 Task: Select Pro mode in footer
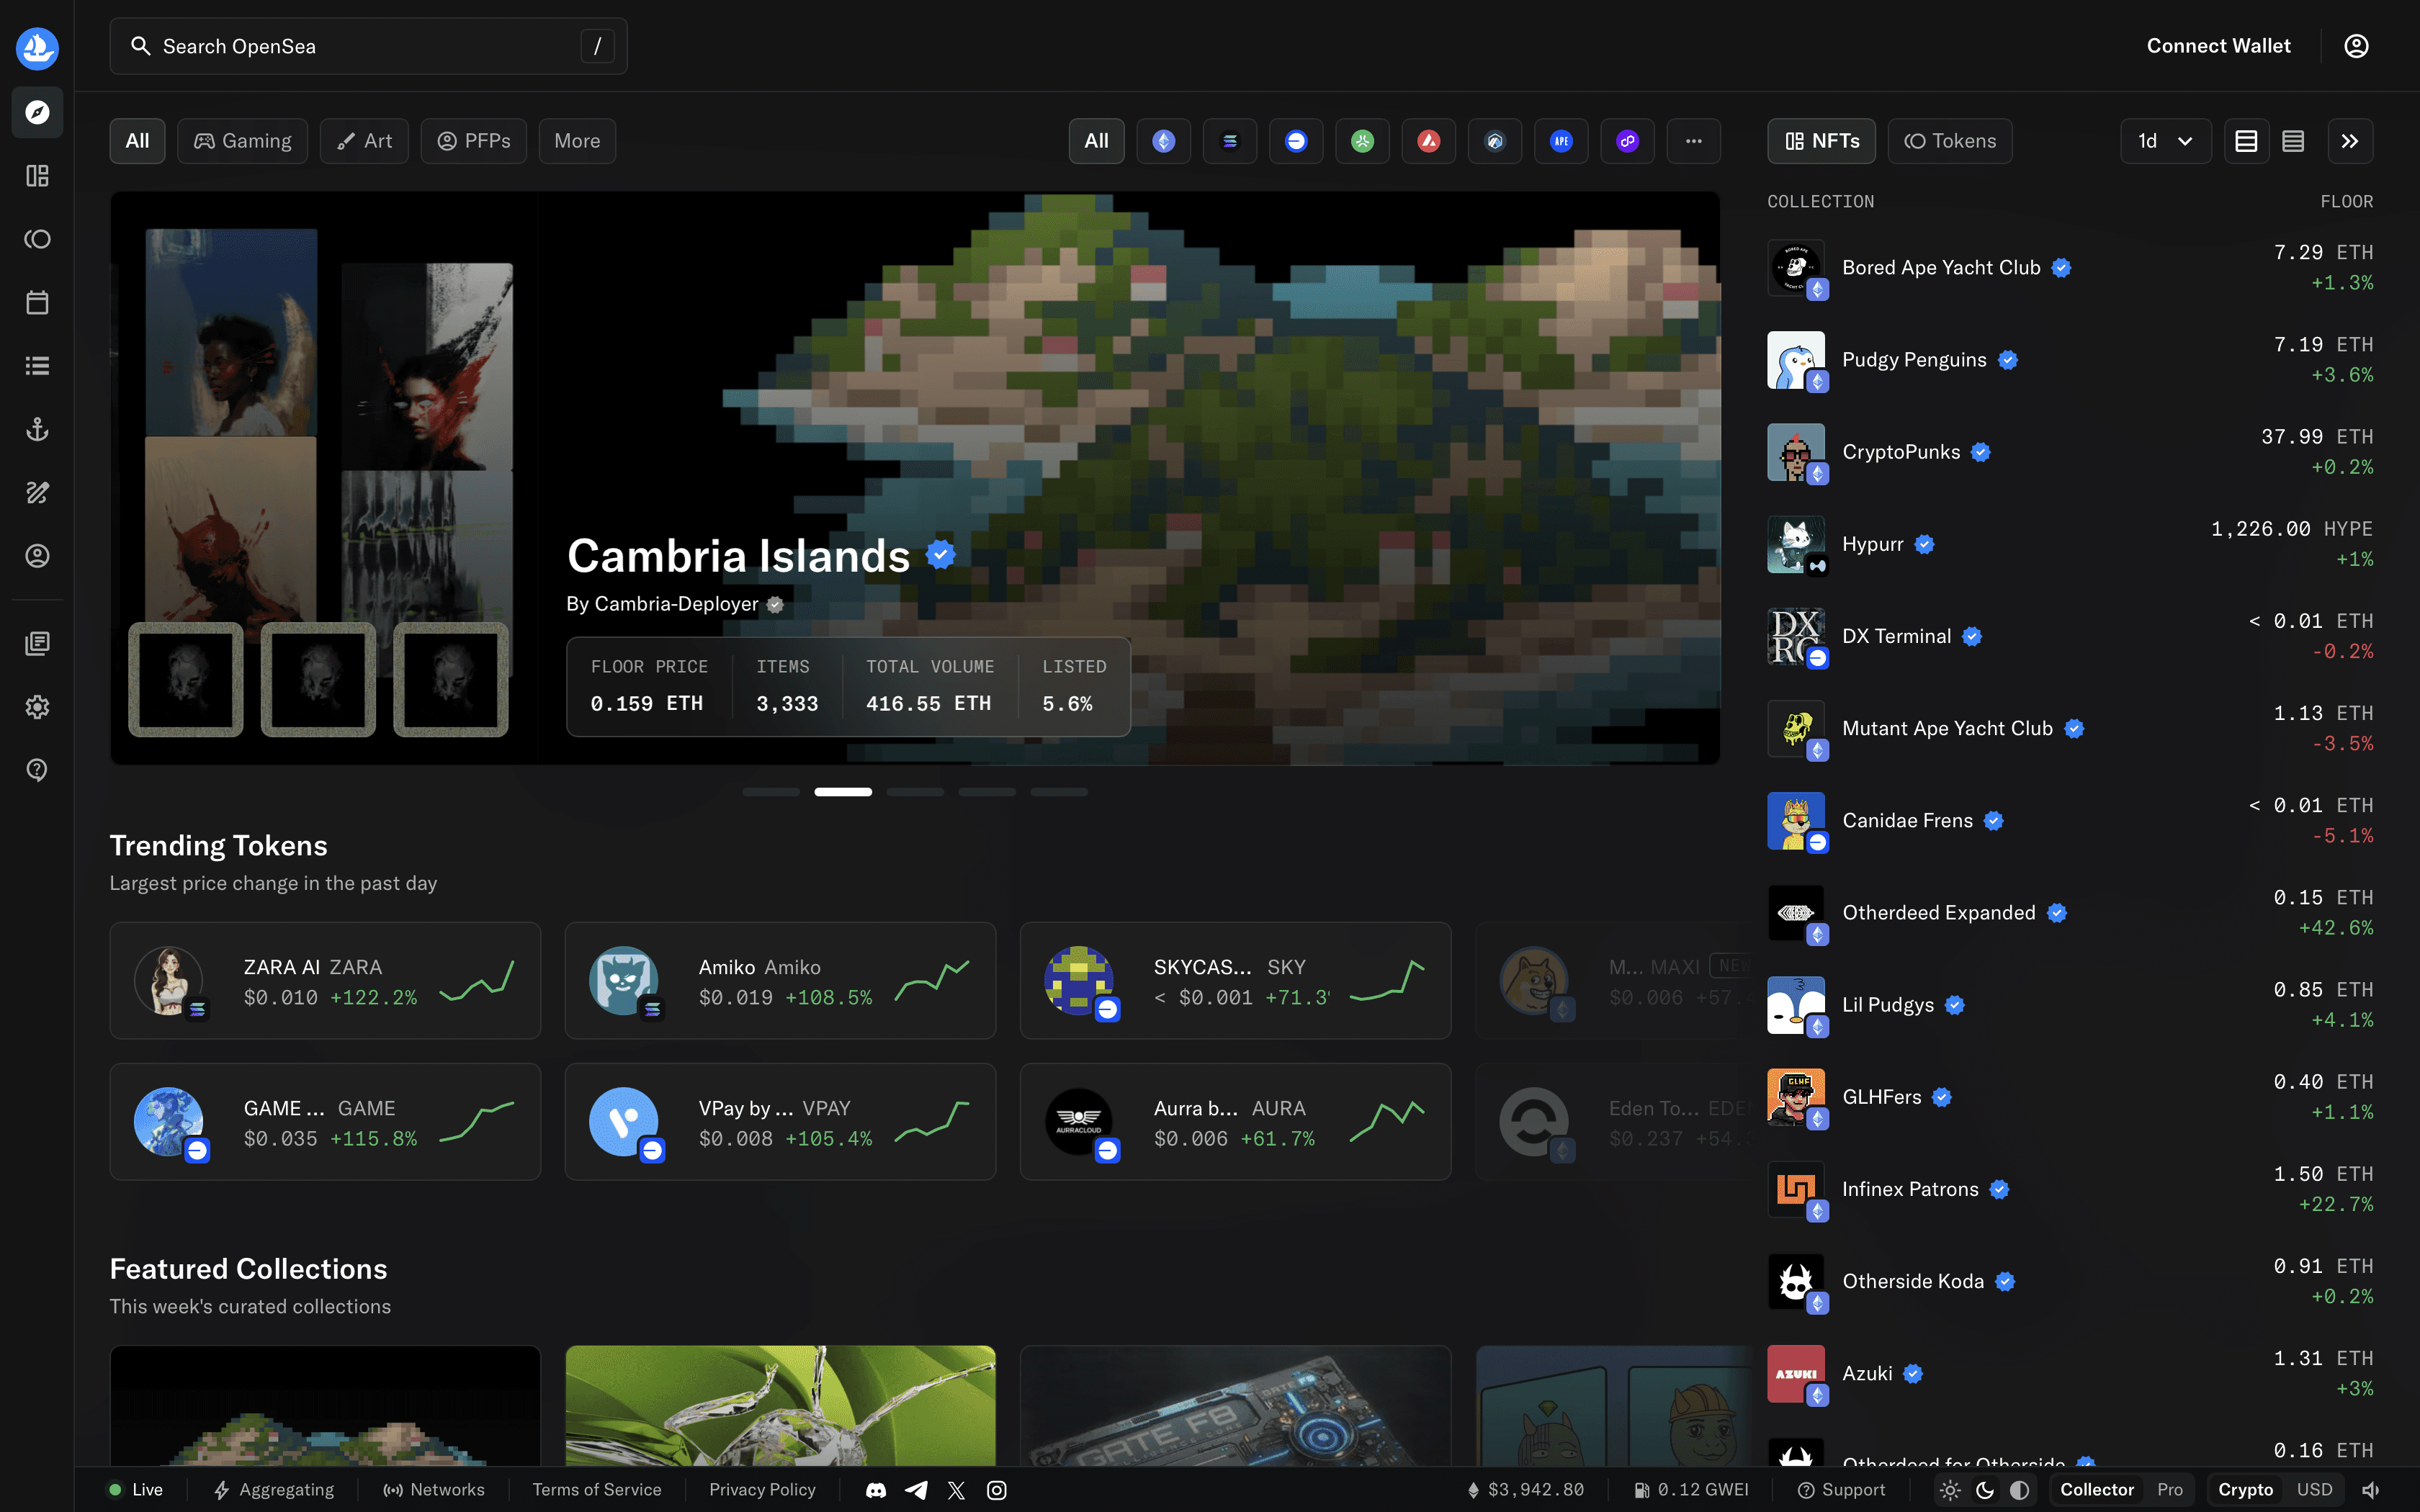(x=2170, y=1490)
